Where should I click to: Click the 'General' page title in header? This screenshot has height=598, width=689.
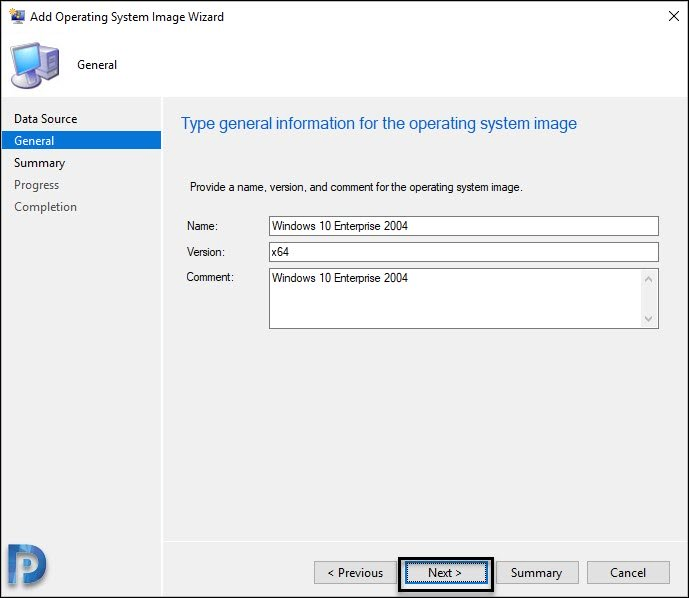point(97,65)
